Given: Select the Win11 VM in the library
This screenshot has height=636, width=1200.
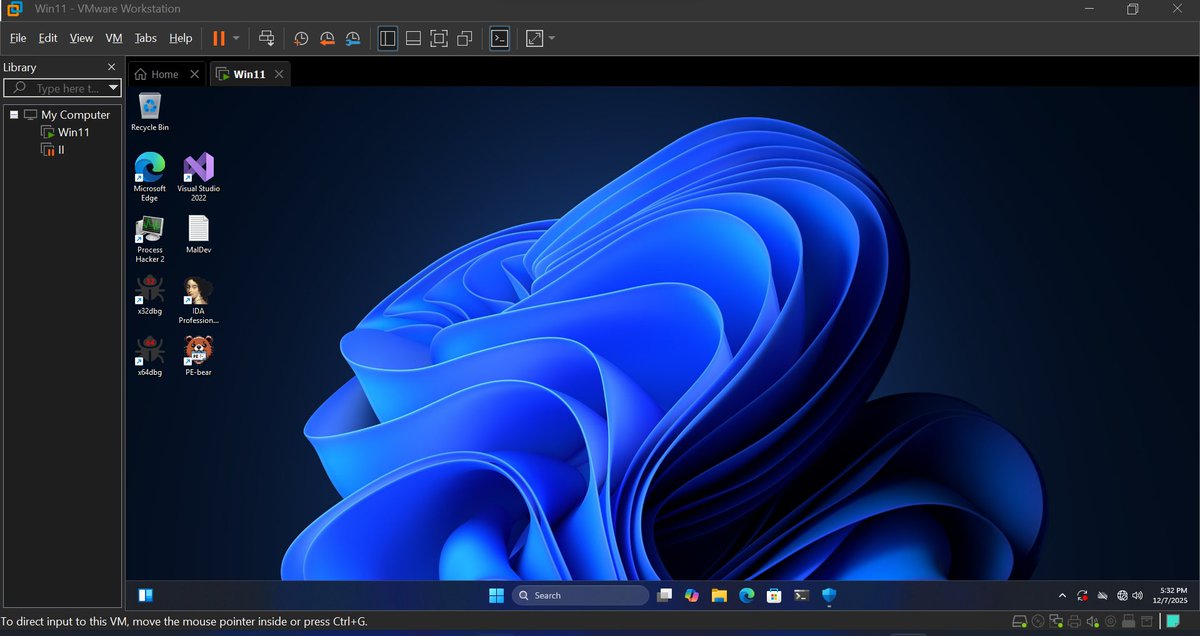Looking at the screenshot, I should click(65, 132).
